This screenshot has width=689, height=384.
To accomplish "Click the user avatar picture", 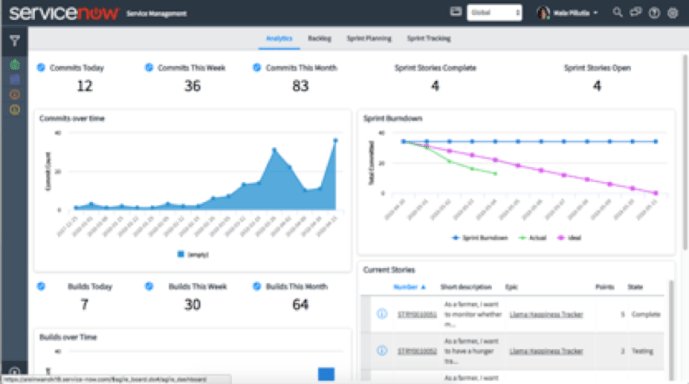I will tap(543, 13).
